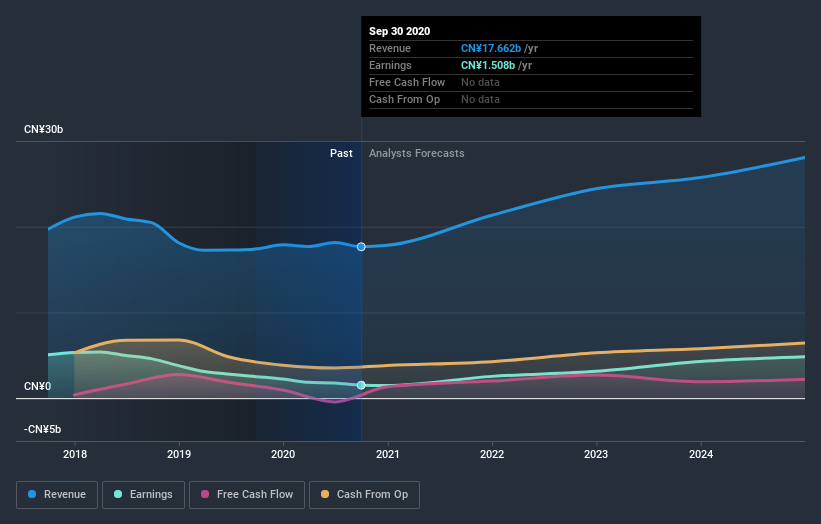
Task: Click the 2023 x-axis label
Action: (x=596, y=454)
